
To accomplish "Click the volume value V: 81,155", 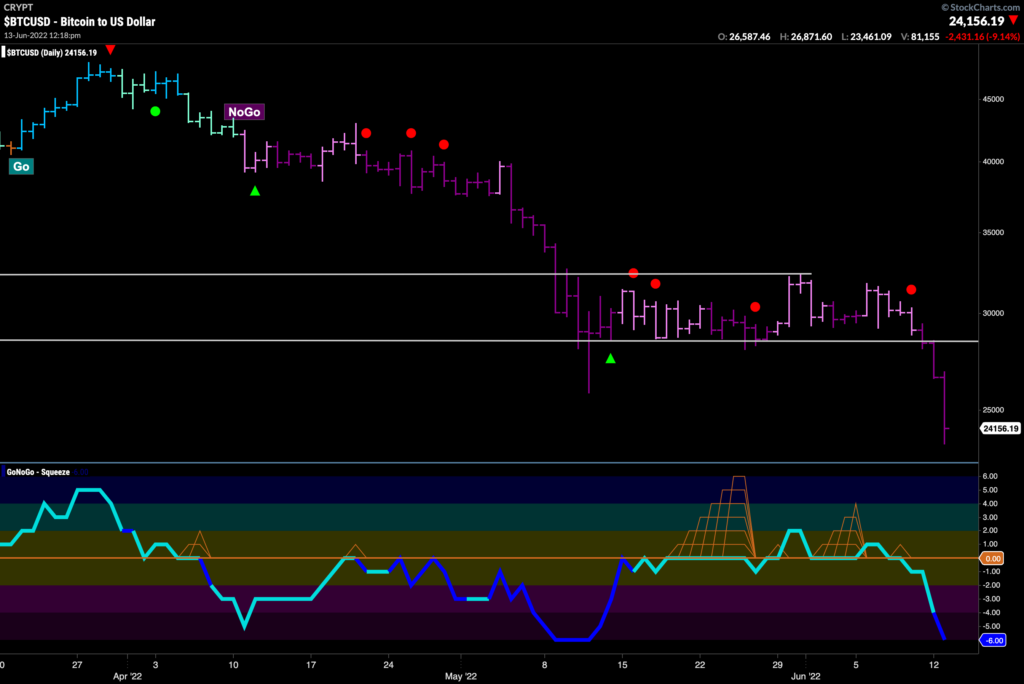I will pos(920,37).
